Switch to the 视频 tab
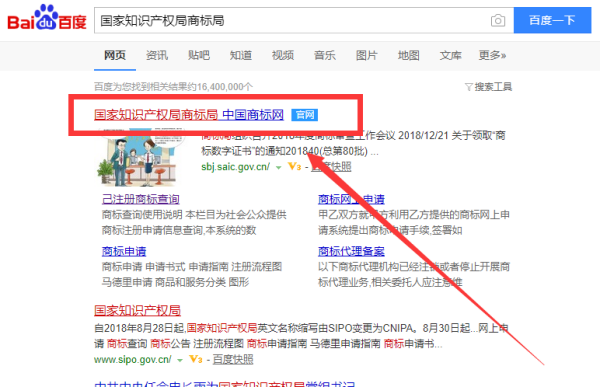 click(283, 56)
